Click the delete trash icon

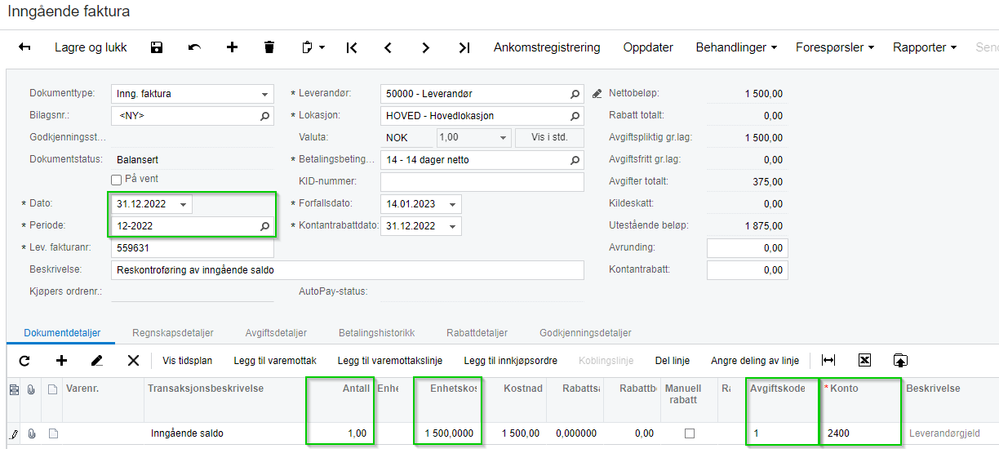pyautogui.click(x=270, y=47)
